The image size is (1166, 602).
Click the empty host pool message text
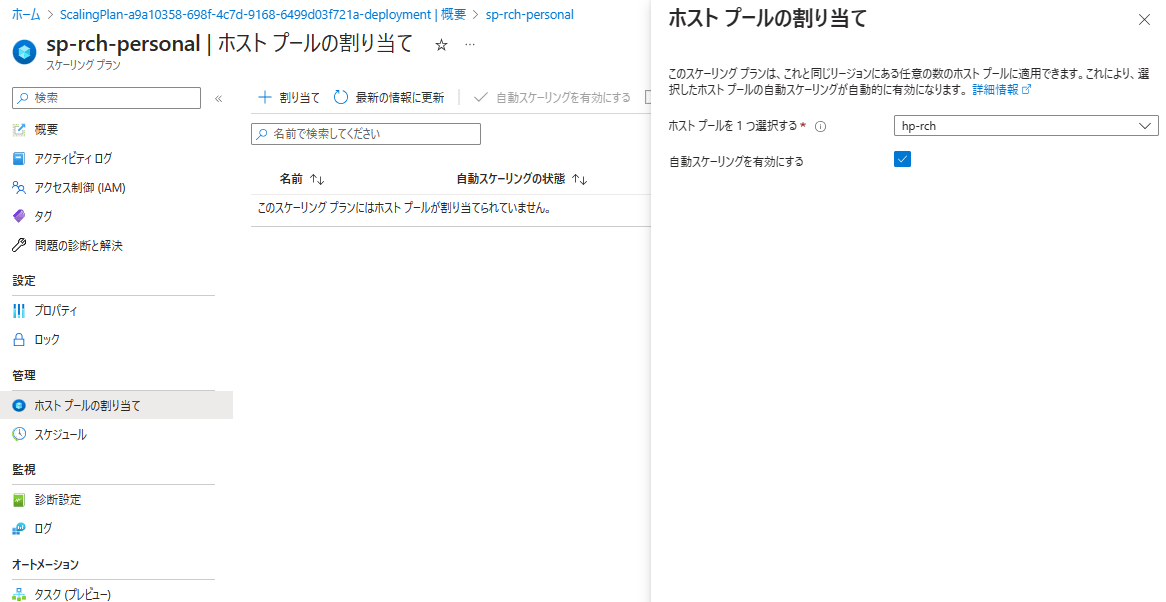[x=405, y=208]
